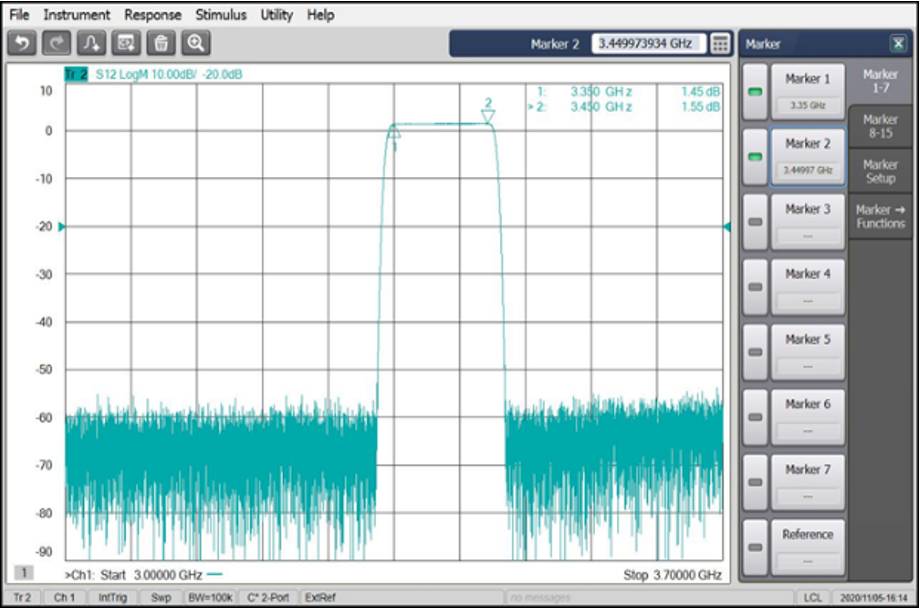This screenshot has height=608, width=920.
Task: Click the Redo arrow icon
Action: pos(57,43)
